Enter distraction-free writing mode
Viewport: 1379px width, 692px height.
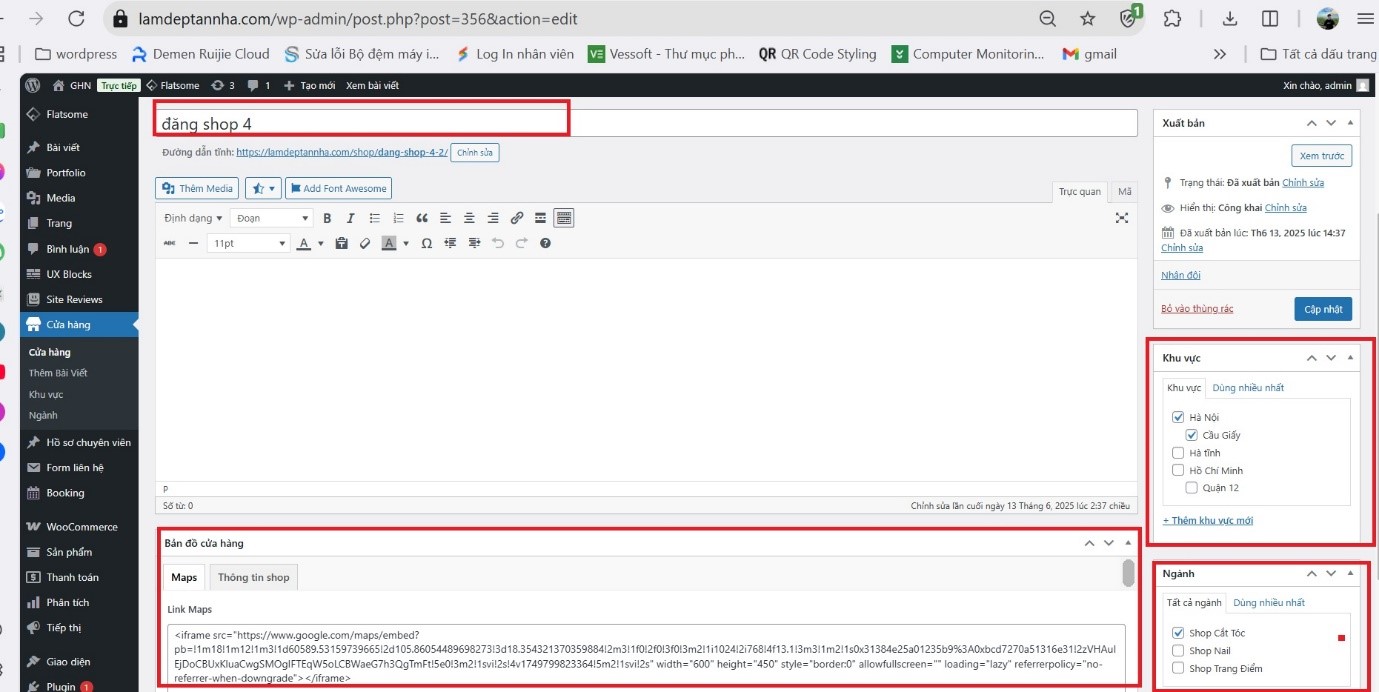coord(1122,218)
